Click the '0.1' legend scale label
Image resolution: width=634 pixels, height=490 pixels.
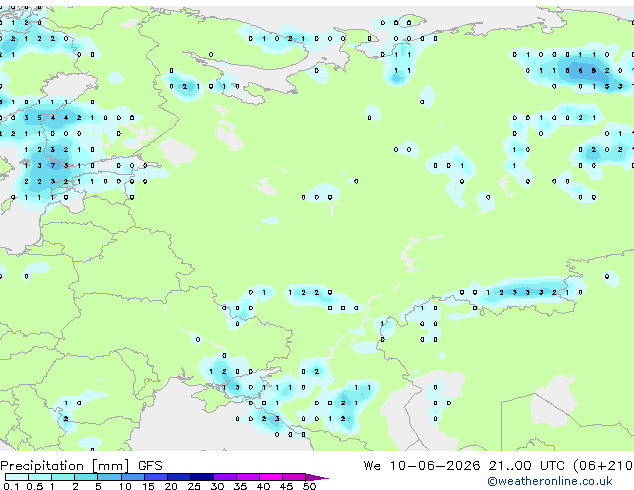click(11, 486)
